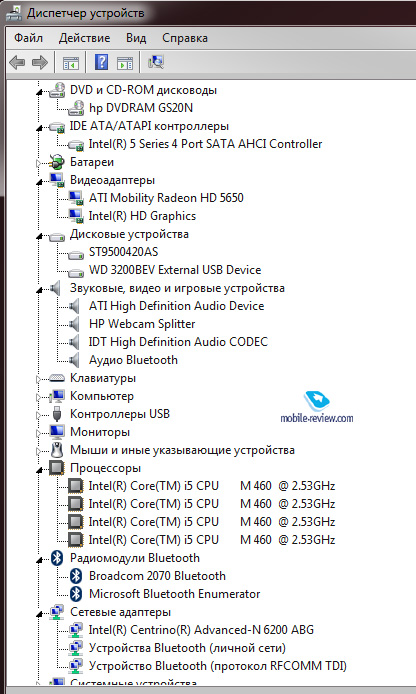Click the HP Webcam Splitter speaker icon
Viewport: 416px width, 694px height.
click(x=74, y=324)
